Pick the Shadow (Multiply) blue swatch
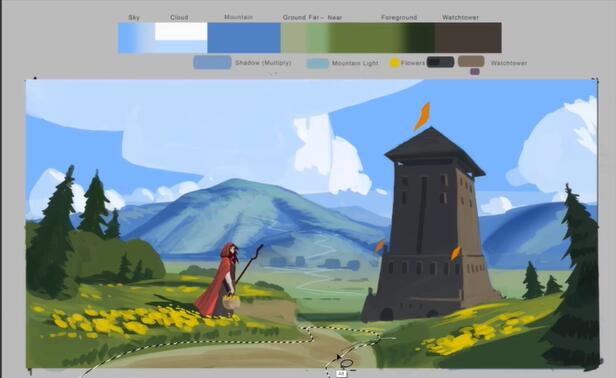Viewport: 616px width, 378px height. coord(212,62)
